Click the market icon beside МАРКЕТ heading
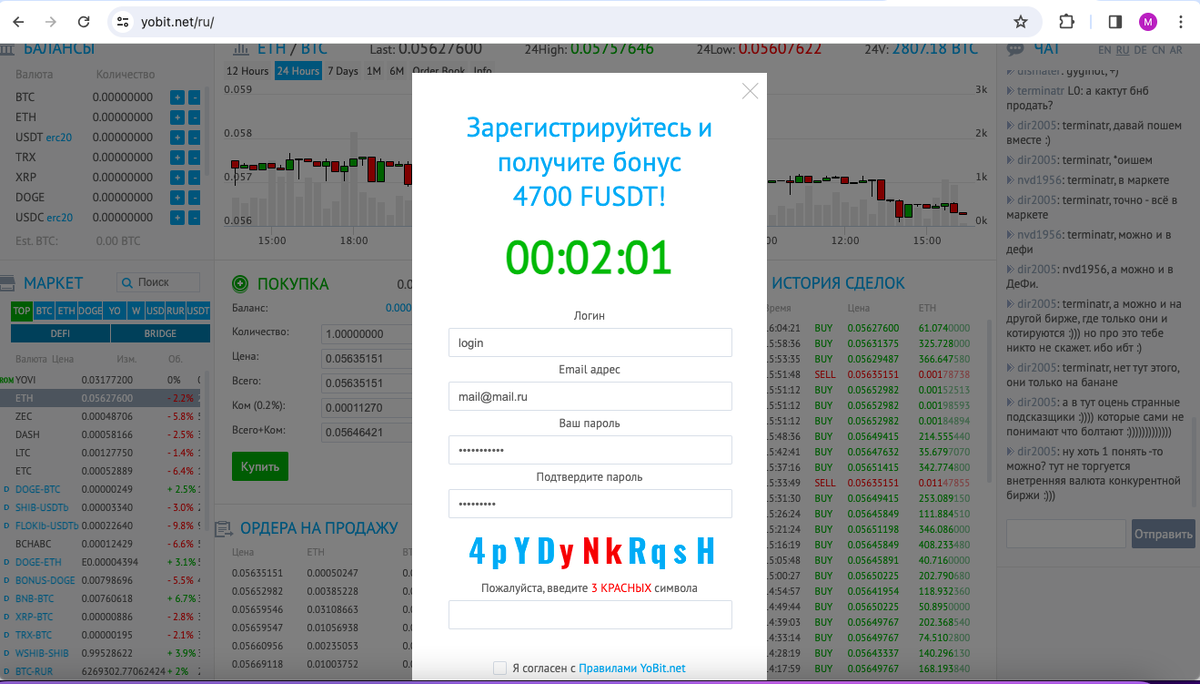 point(8,283)
